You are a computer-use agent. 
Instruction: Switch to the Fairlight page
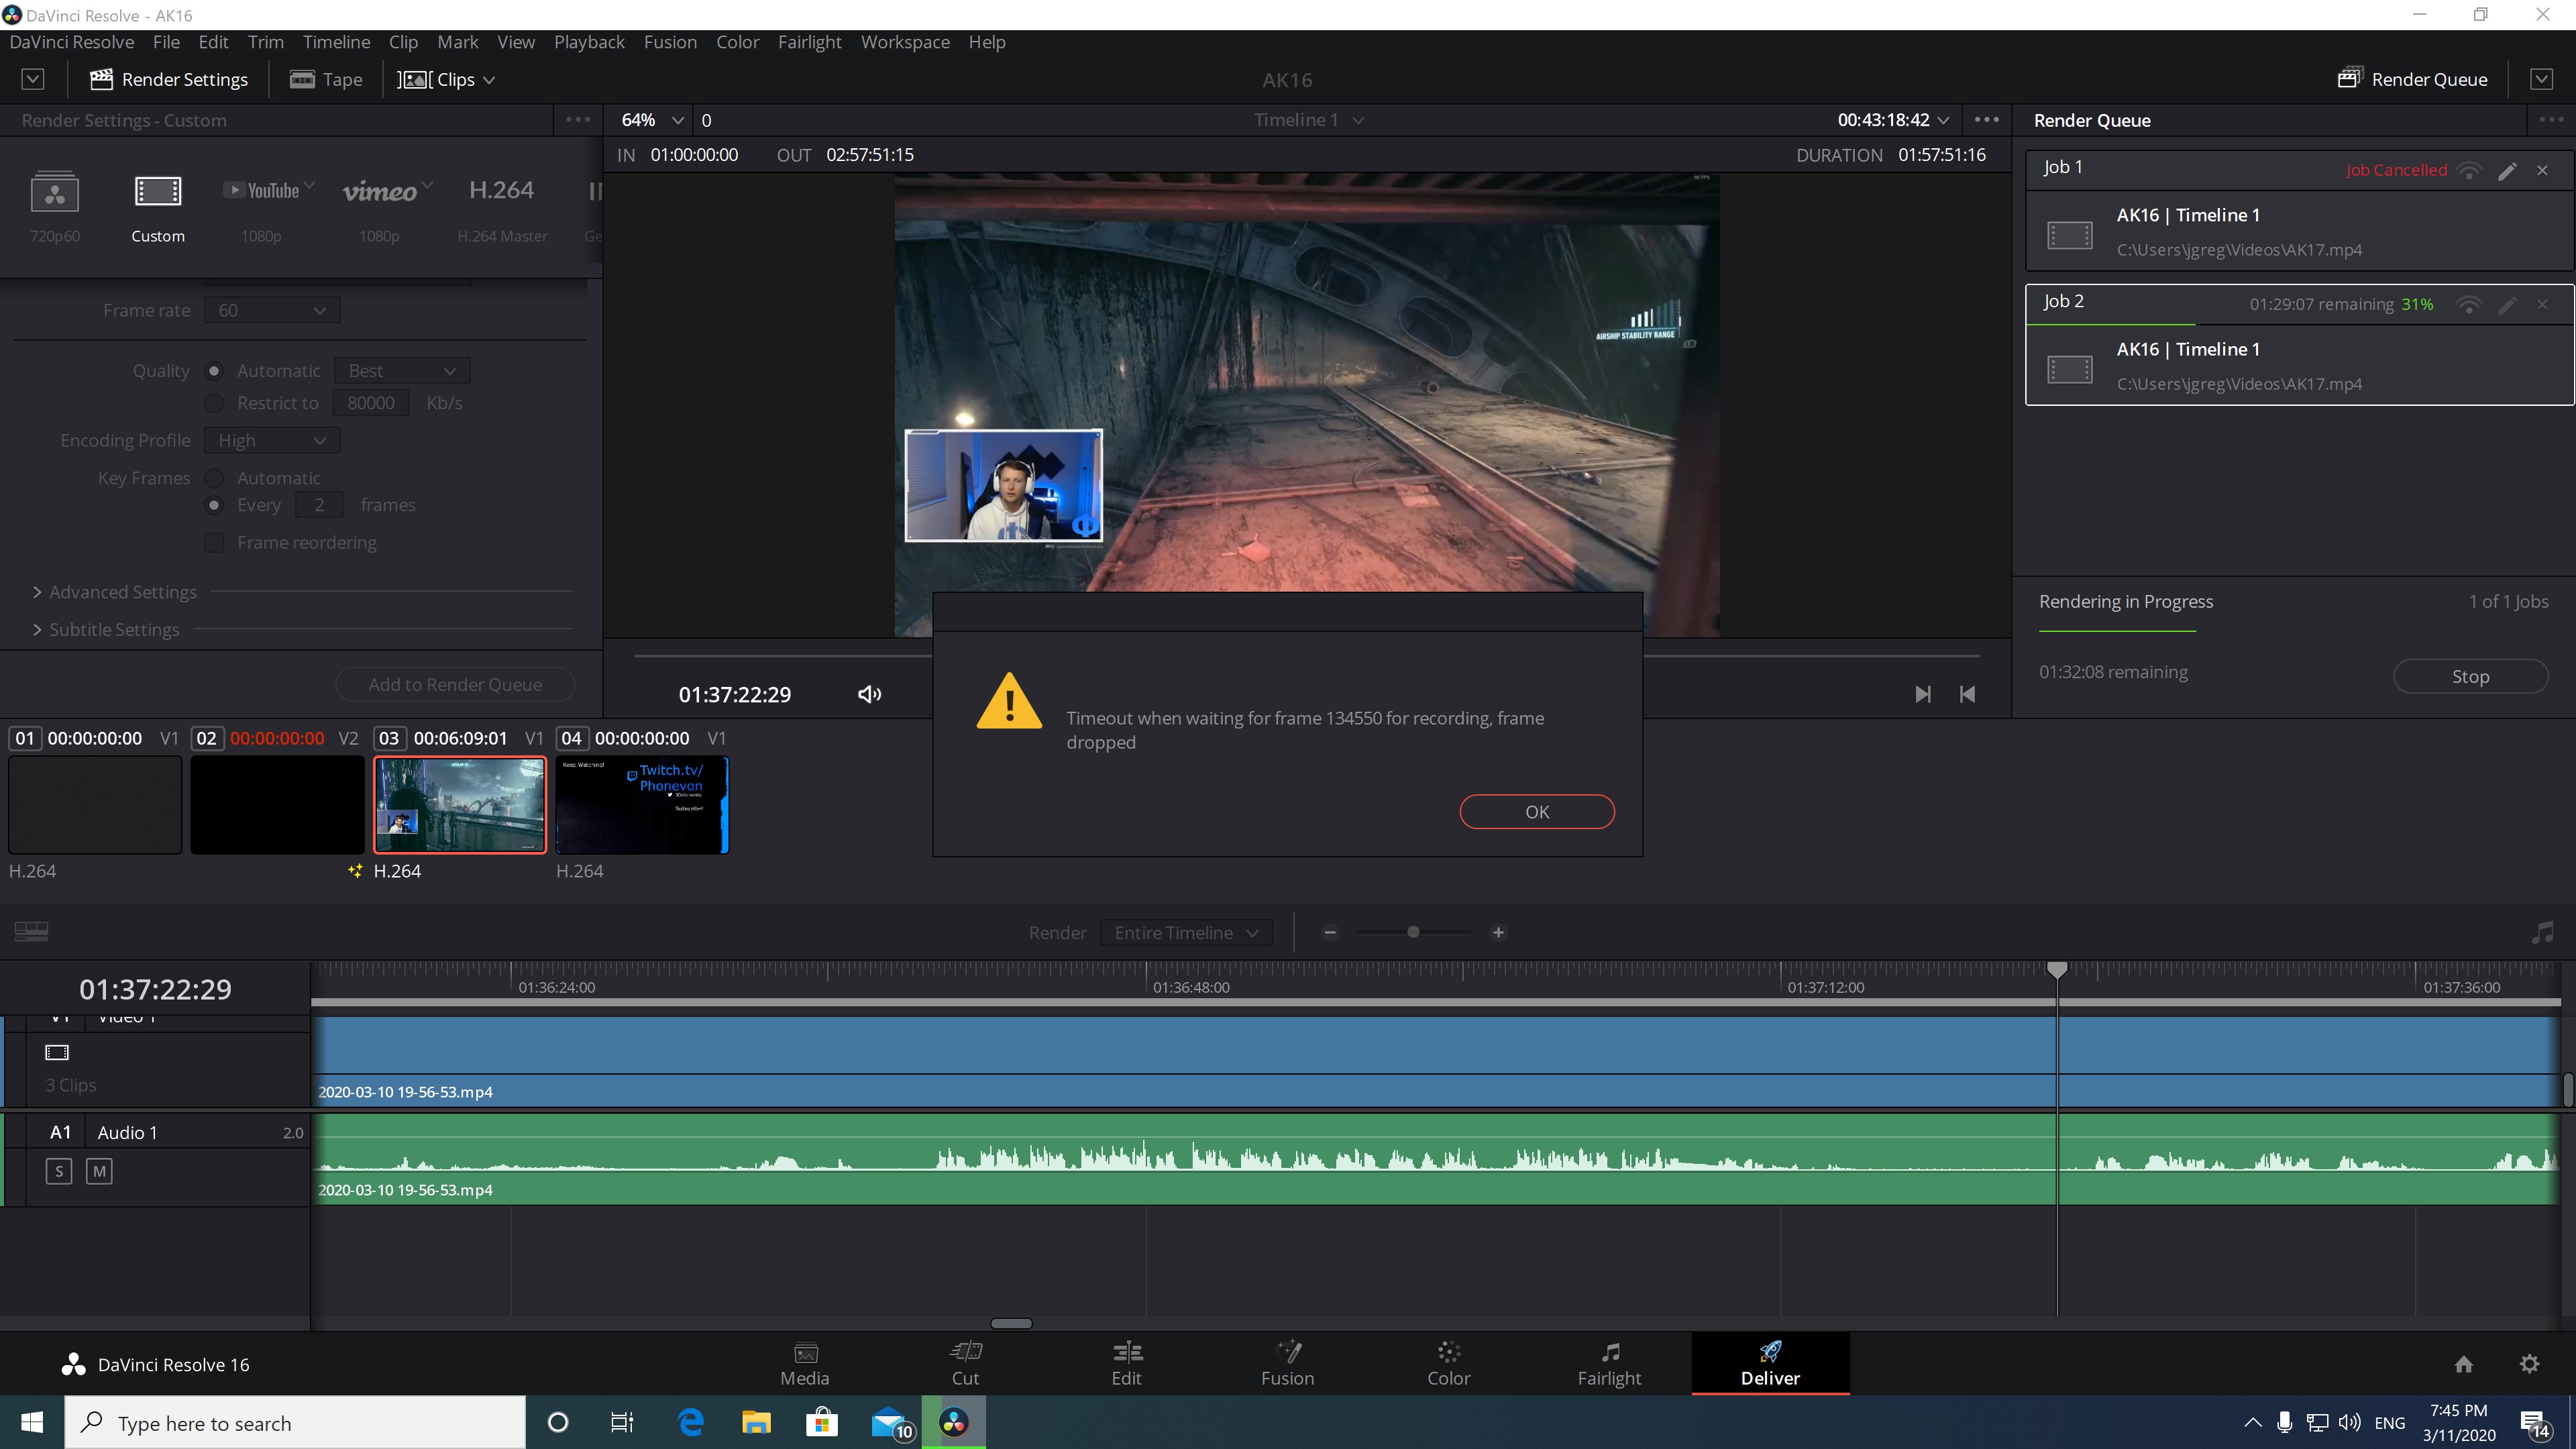(1609, 1364)
